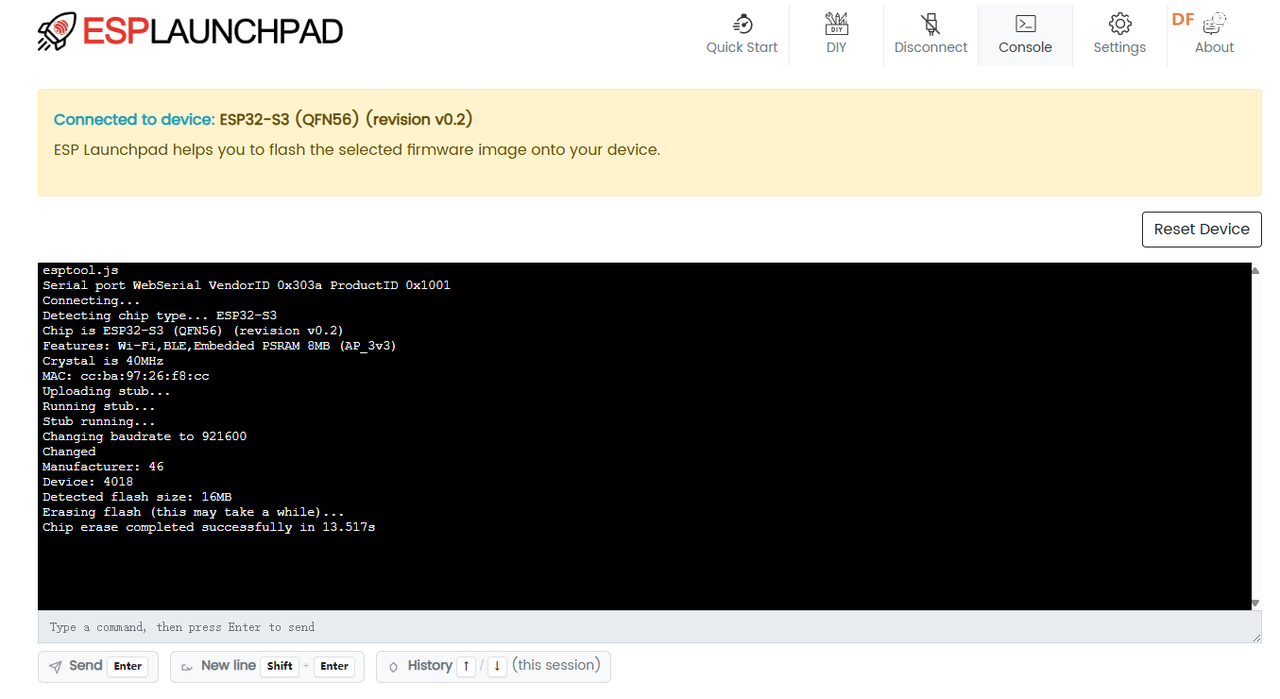Click the History down arrow key
This screenshot has width=1280, height=699.
click(x=497, y=667)
